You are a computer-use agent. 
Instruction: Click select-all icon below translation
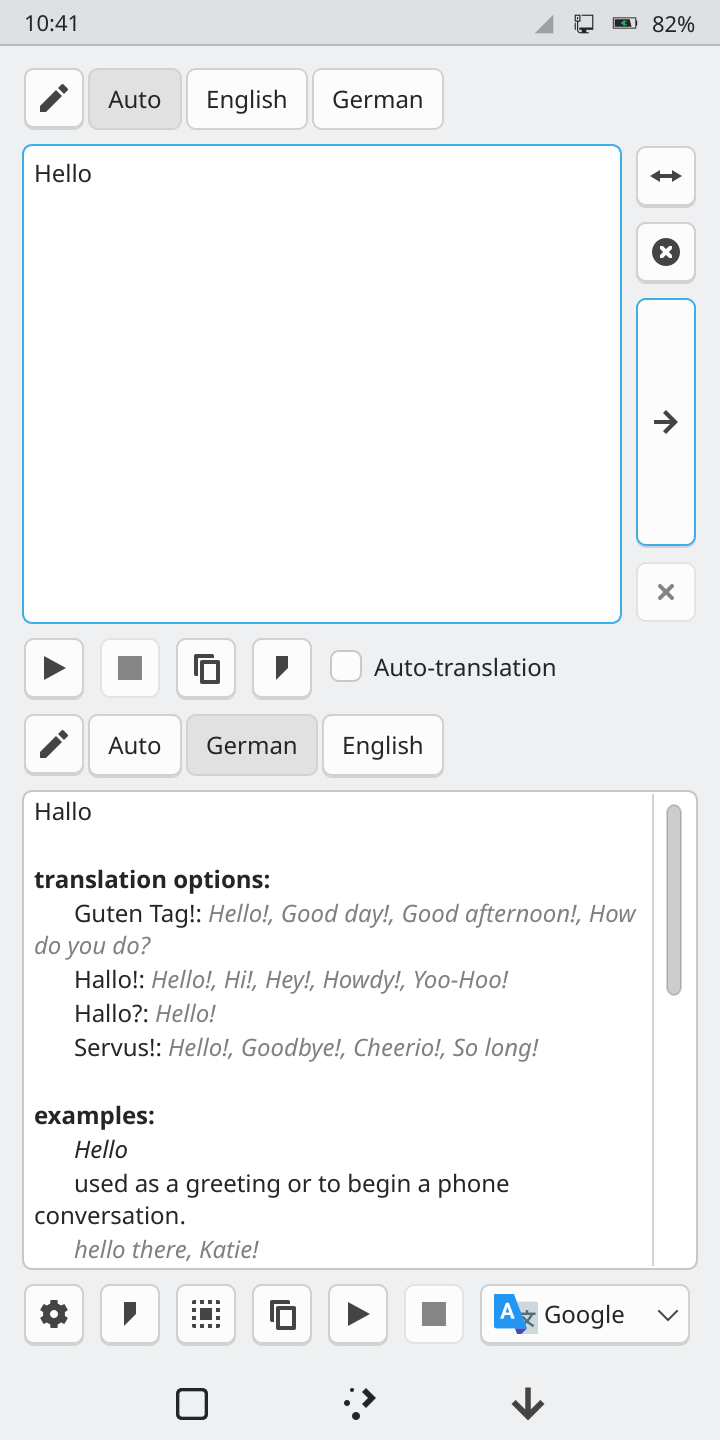(x=206, y=1314)
